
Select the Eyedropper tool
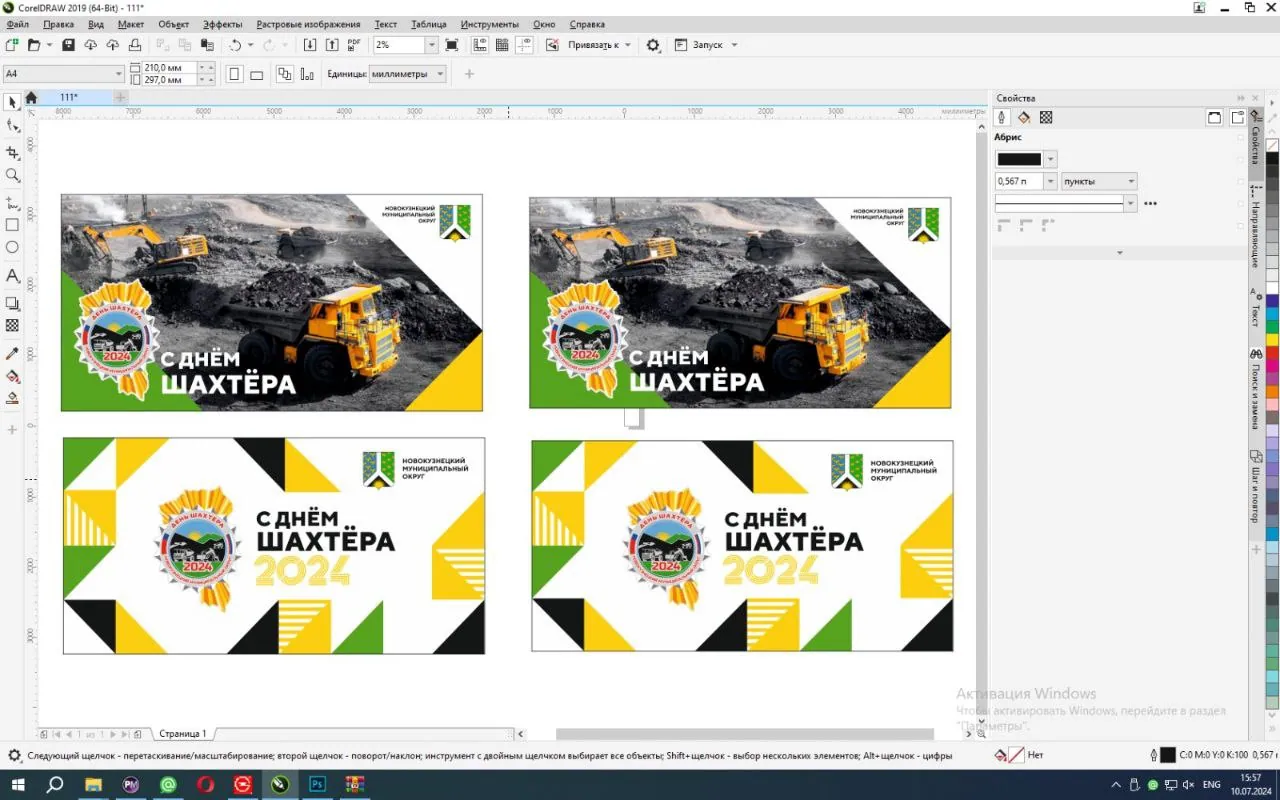pyautogui.click(x=12, y=353)
